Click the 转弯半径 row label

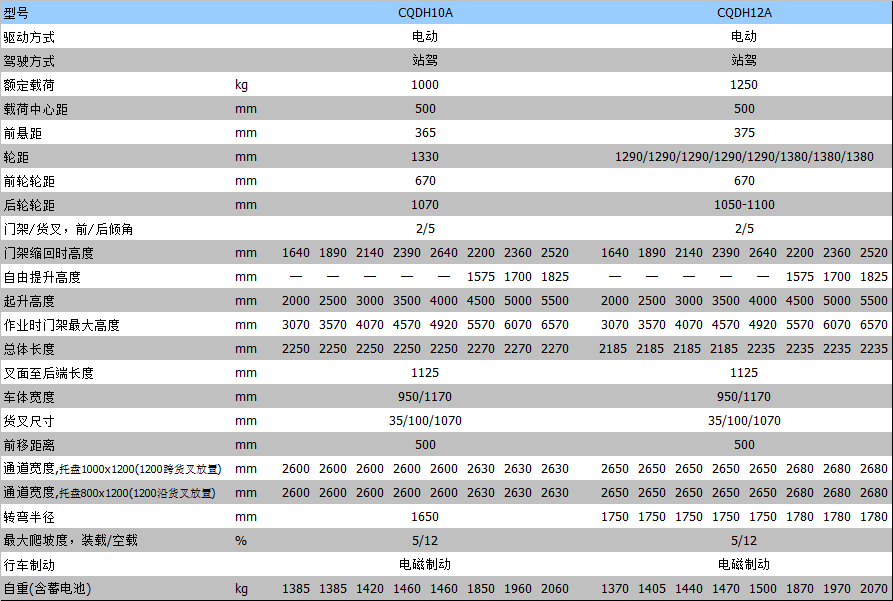tap(29, 517)
